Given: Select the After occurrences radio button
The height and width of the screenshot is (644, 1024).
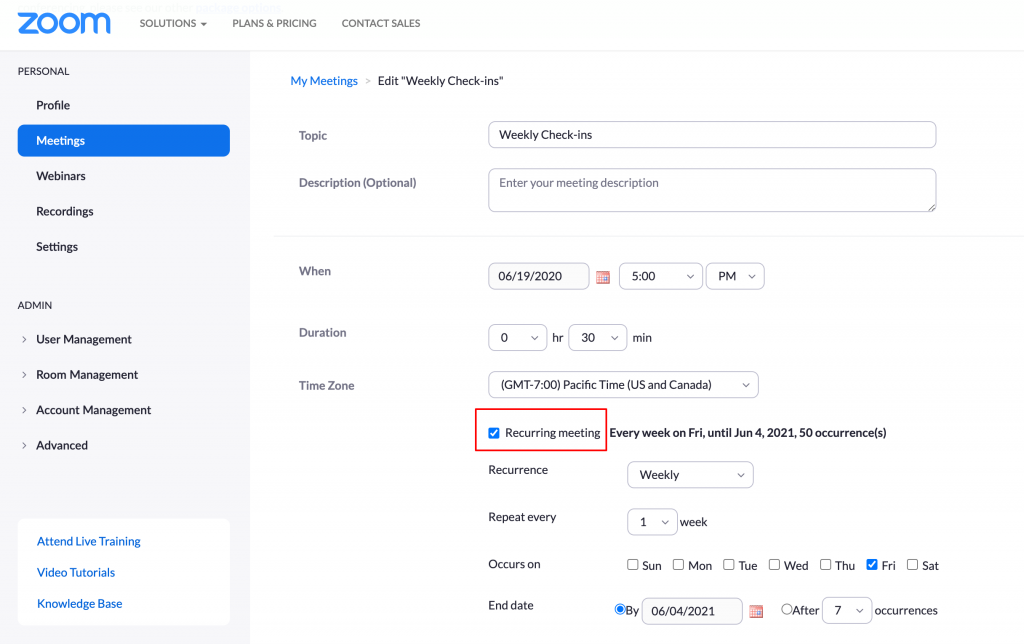Looking at the screenshot, I should (787, 610).
